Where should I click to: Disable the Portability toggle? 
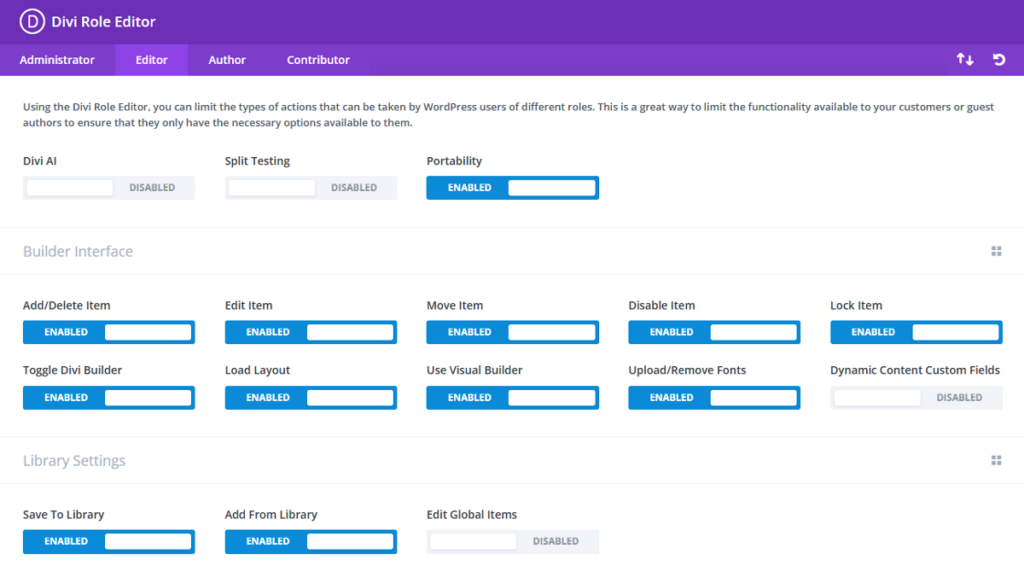click(512, 187)
